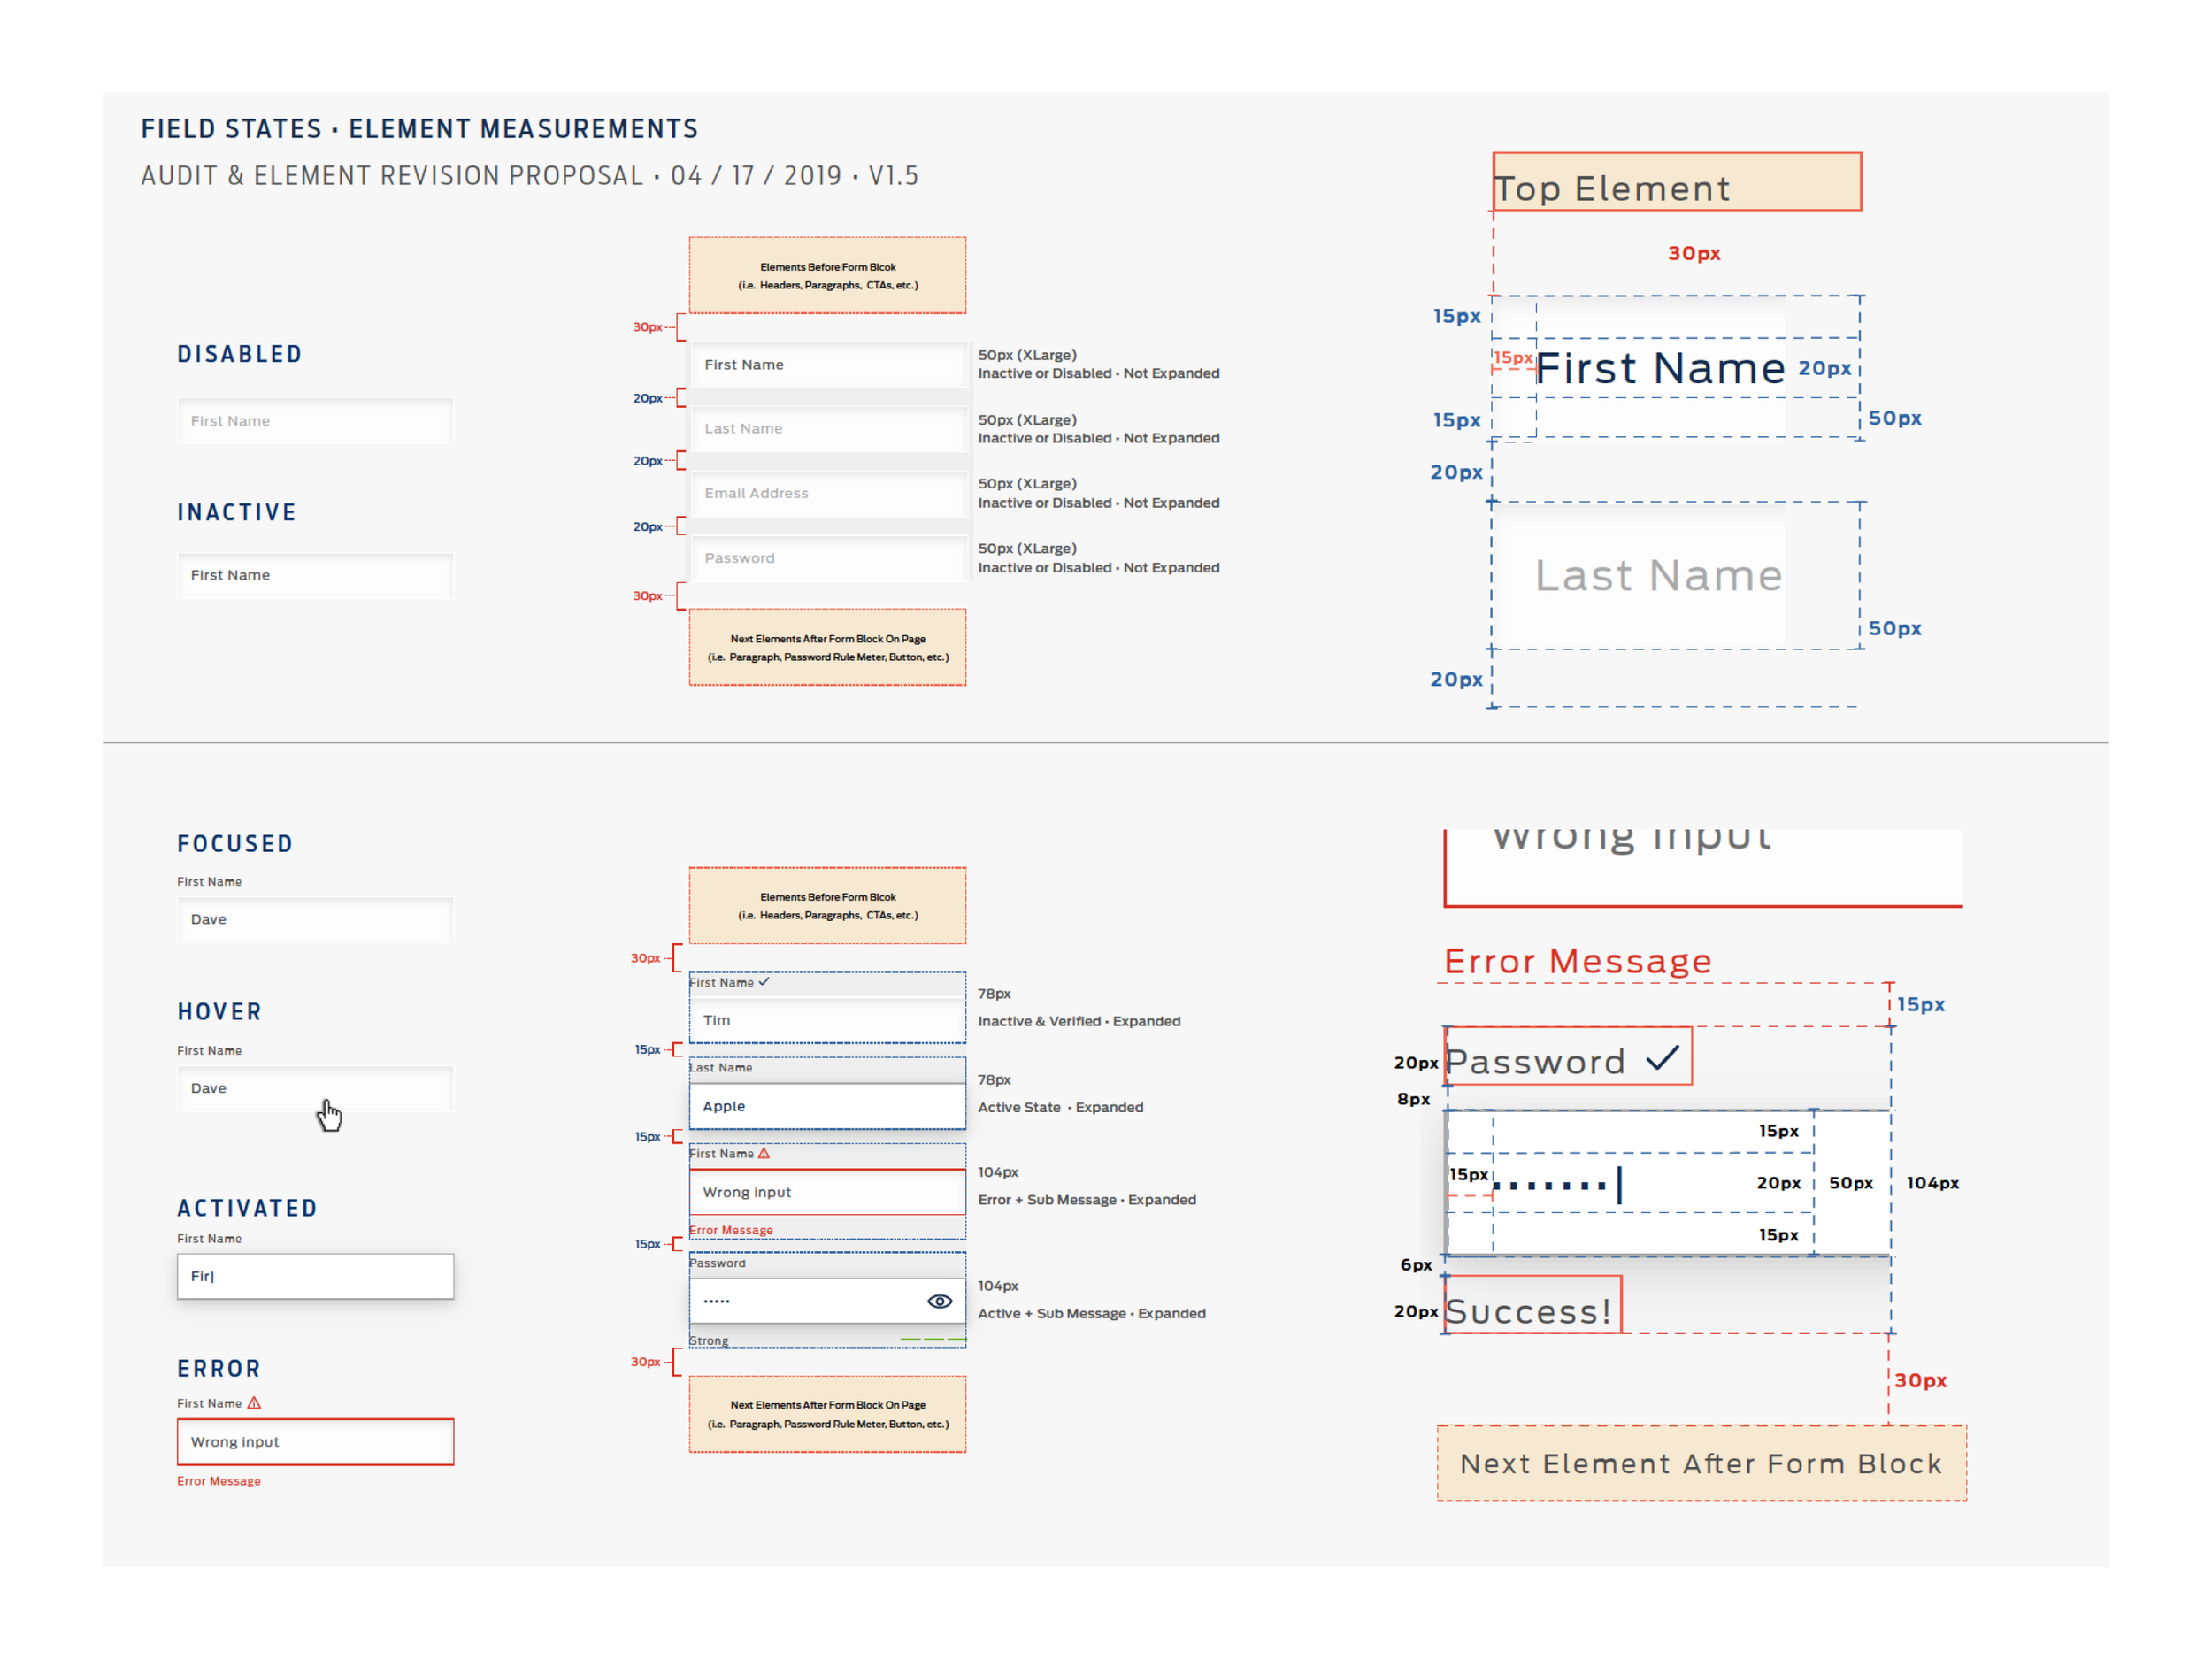Click the warning triangle in the ERROR section label
Image resolution: width=2212 pixels, height=1659 pixels.
(x=254, y=1403)
